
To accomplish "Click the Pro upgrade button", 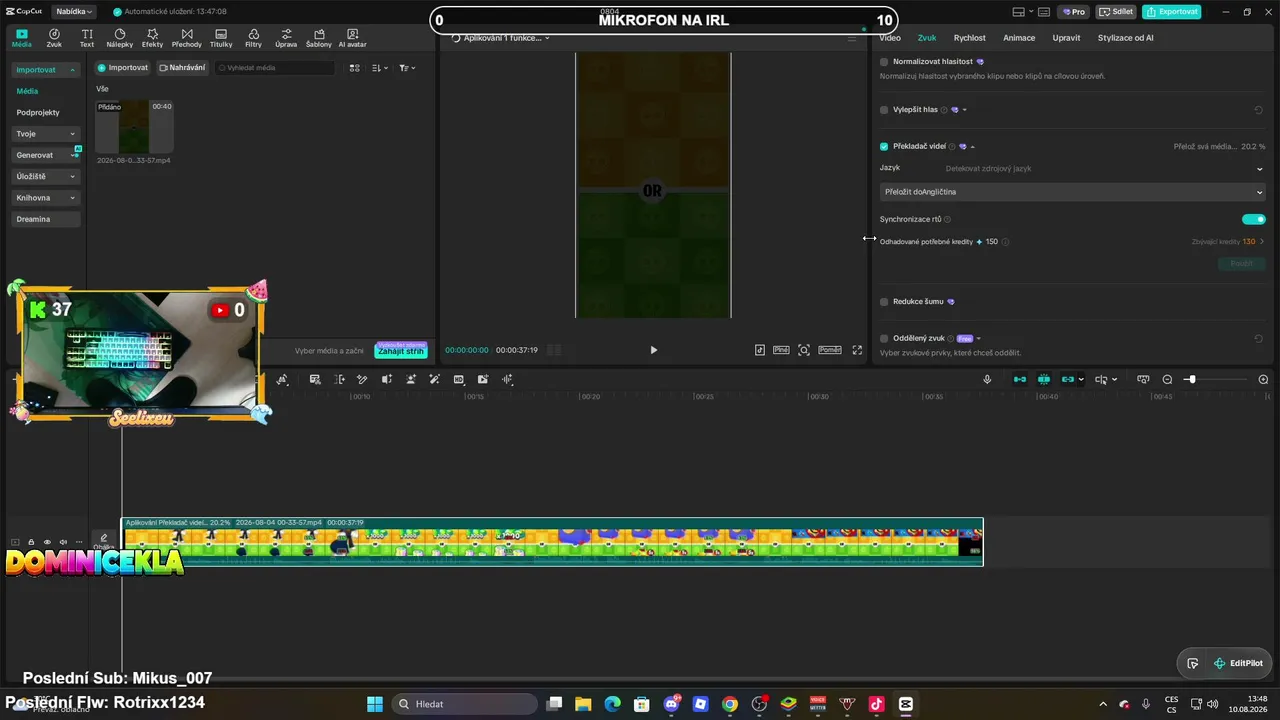I will pyautogui.click(x=1074, y=12).
